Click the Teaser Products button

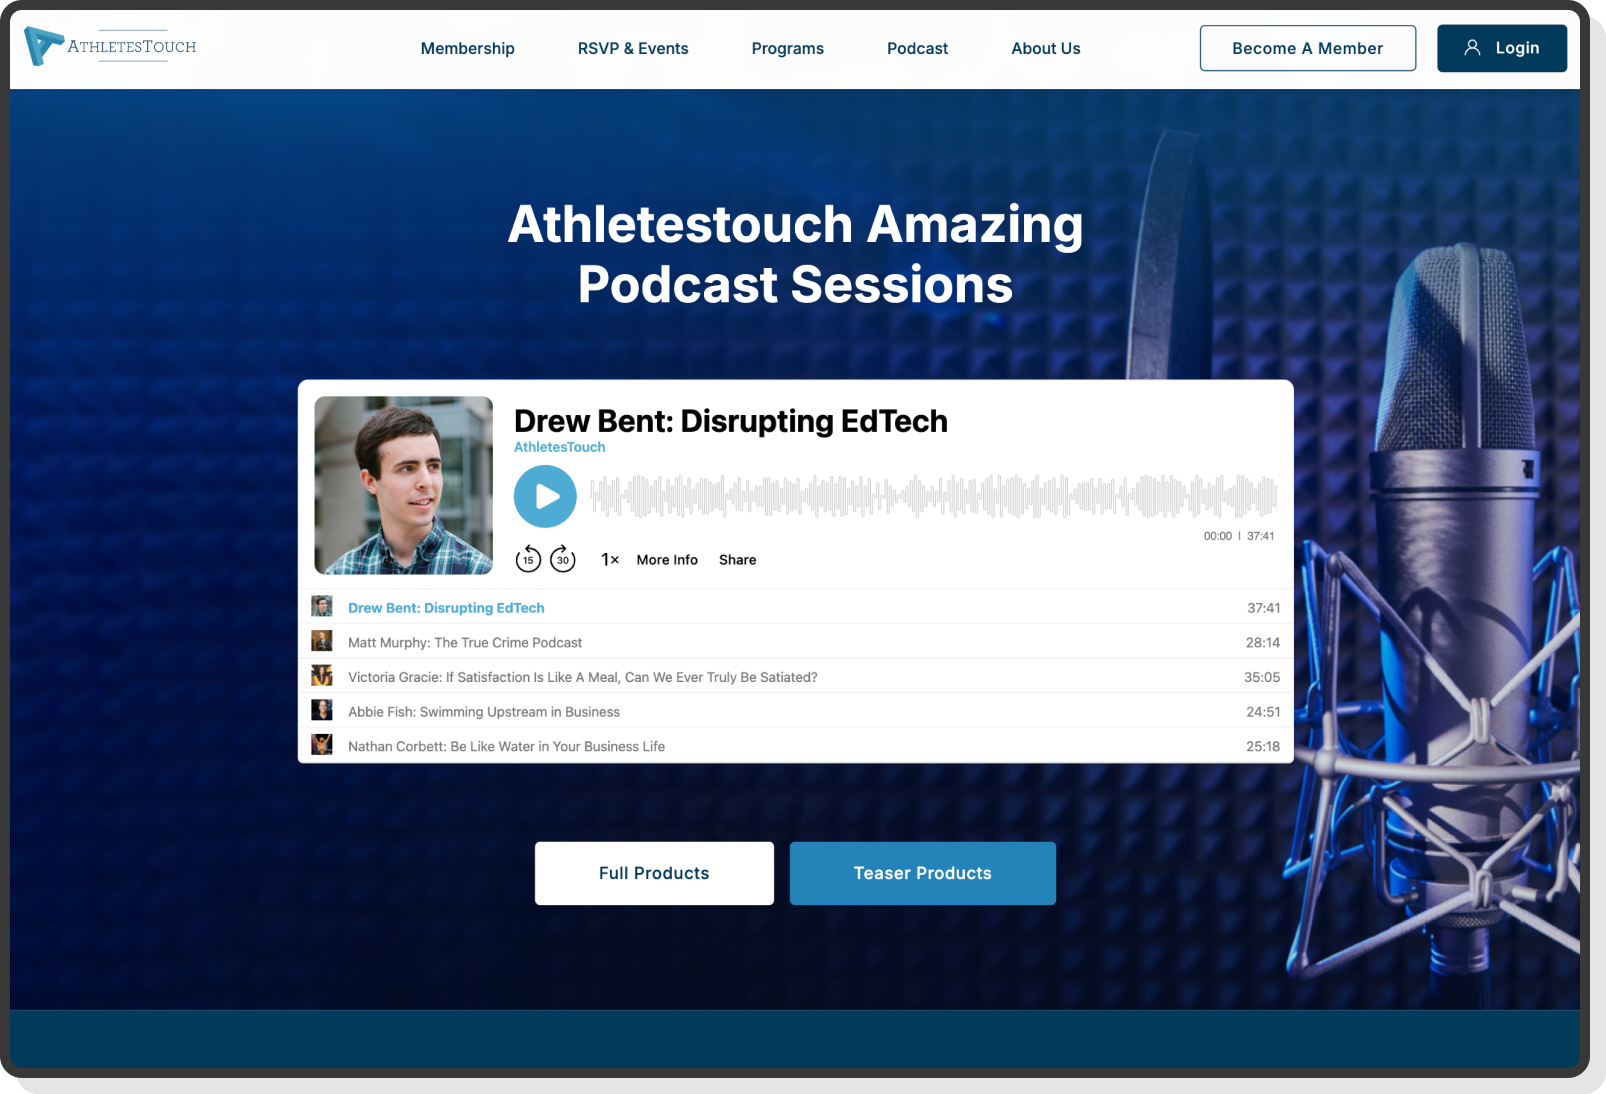click(x=922, y=872)
